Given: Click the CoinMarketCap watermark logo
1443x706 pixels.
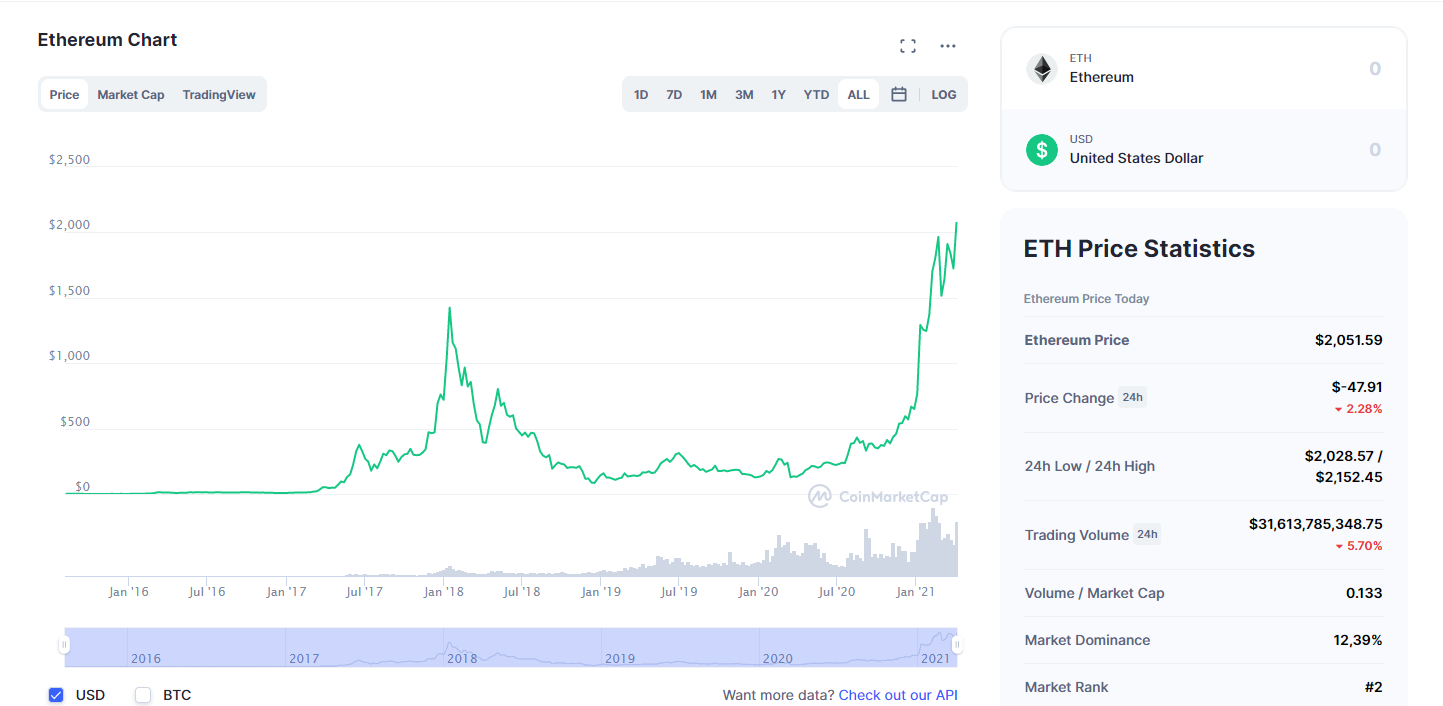Looking at the screenshot, I should coord(878,496).
